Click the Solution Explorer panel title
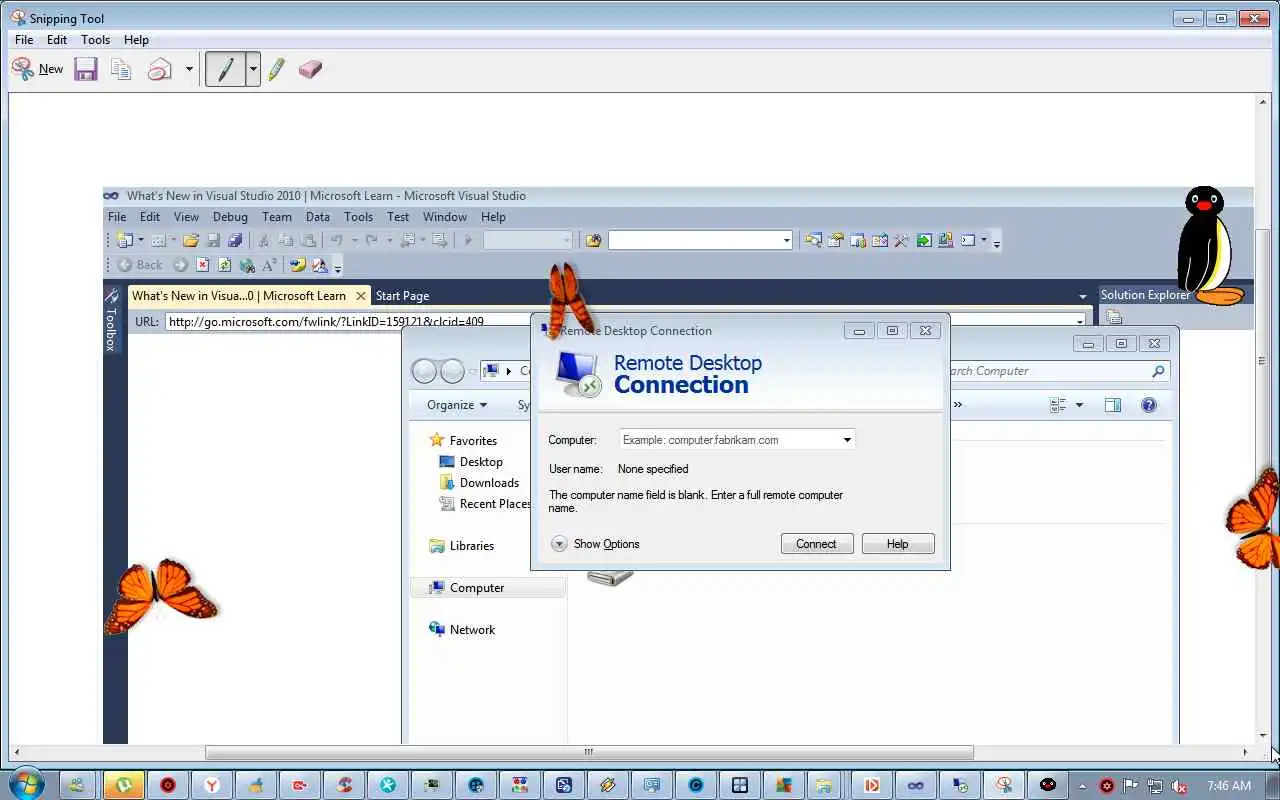 point(1145,295)
